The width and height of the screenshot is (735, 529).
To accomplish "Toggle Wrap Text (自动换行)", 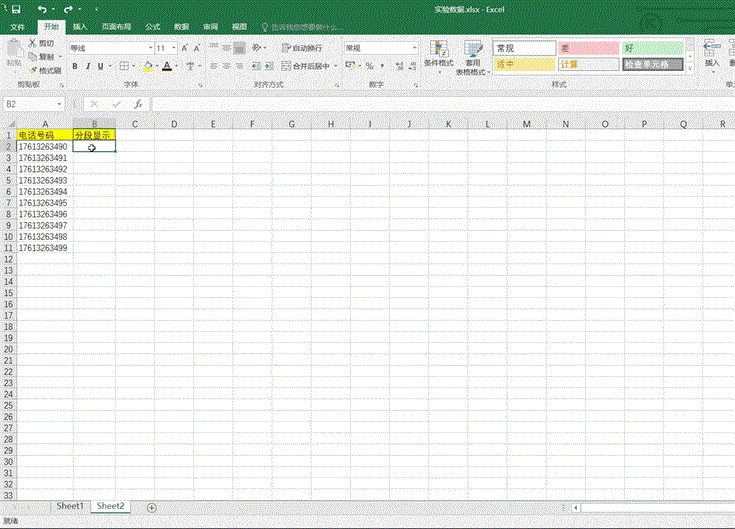I will click(x=301, y=48).
